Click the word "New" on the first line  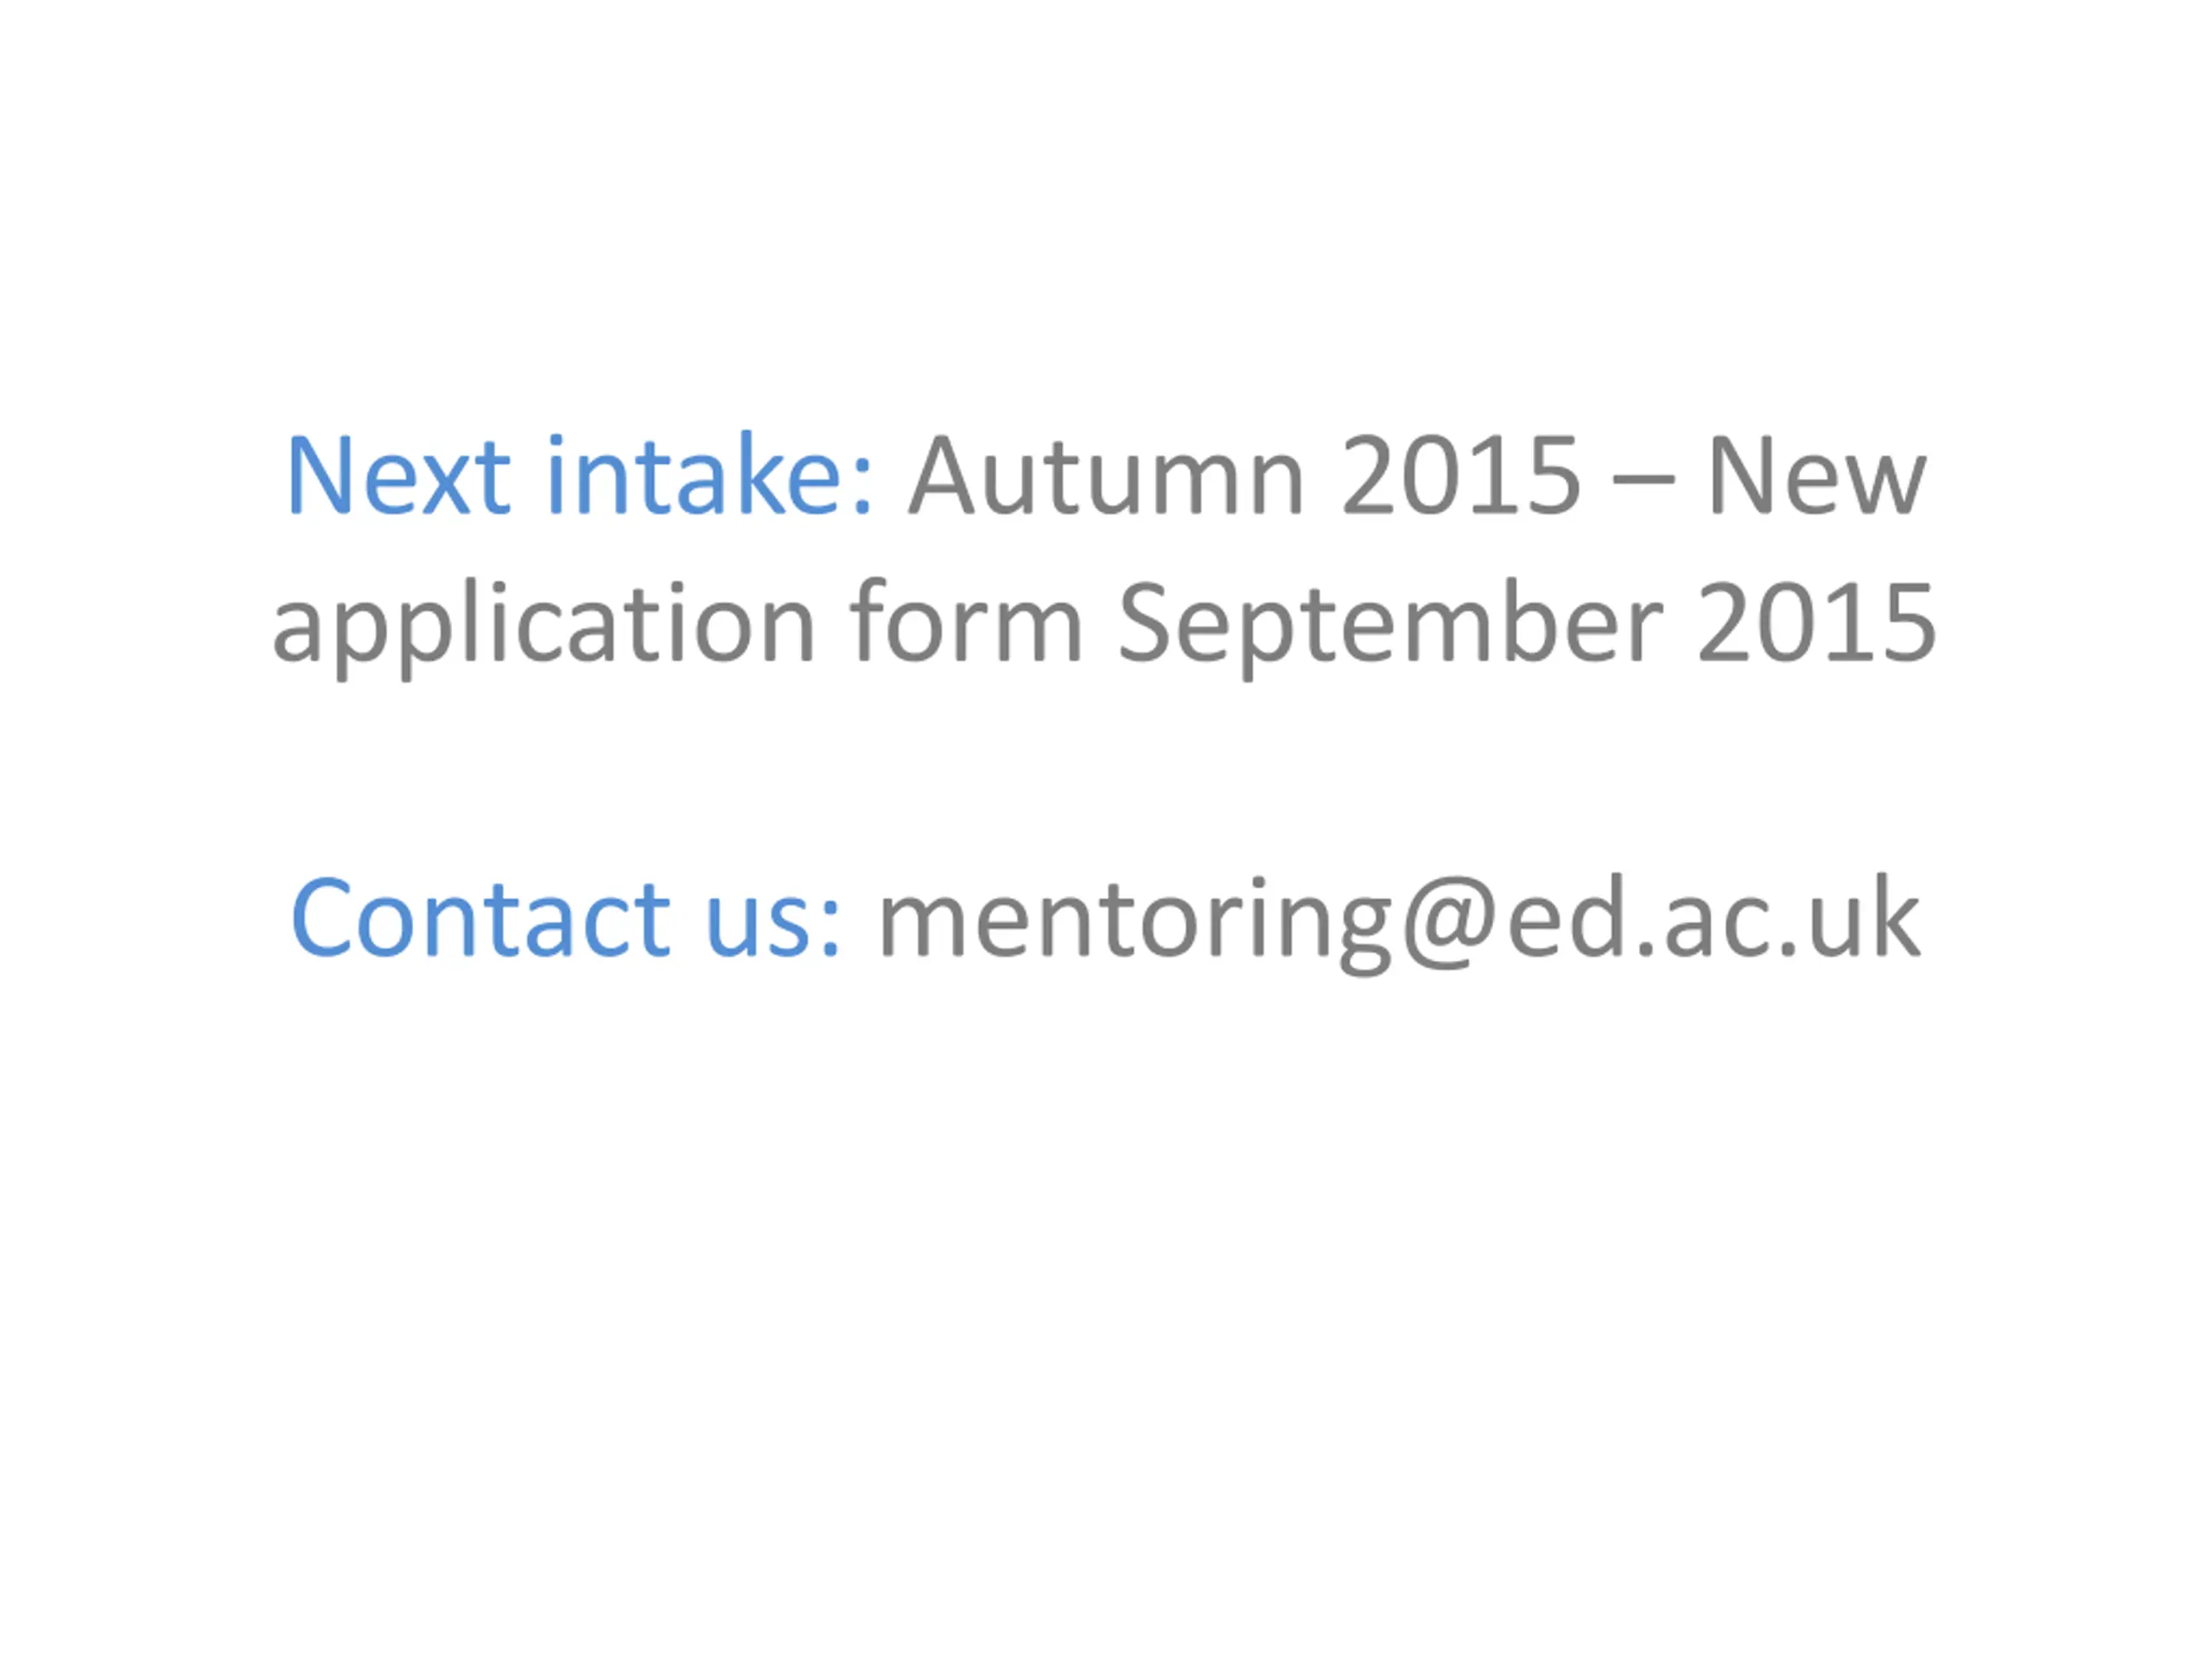pos(1816,476)
